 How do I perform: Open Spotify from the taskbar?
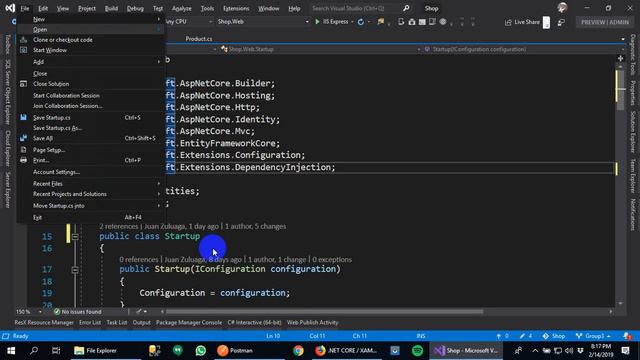418,351
